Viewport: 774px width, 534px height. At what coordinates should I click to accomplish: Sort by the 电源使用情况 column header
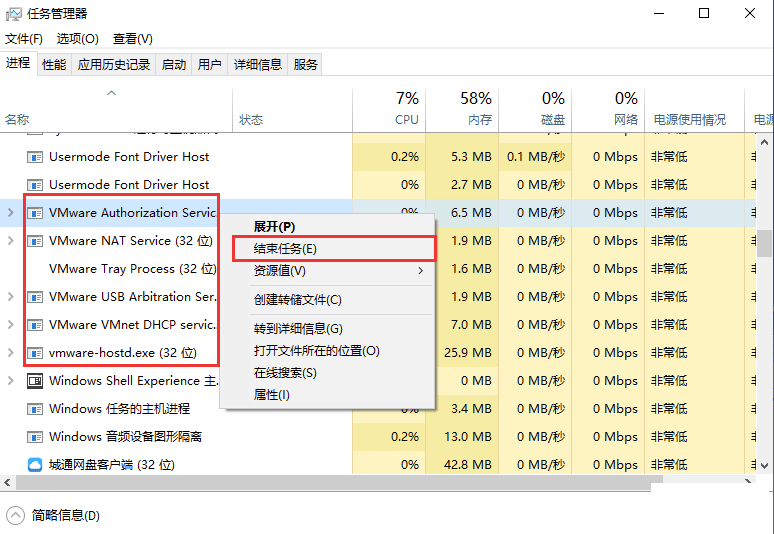point(695,111)
